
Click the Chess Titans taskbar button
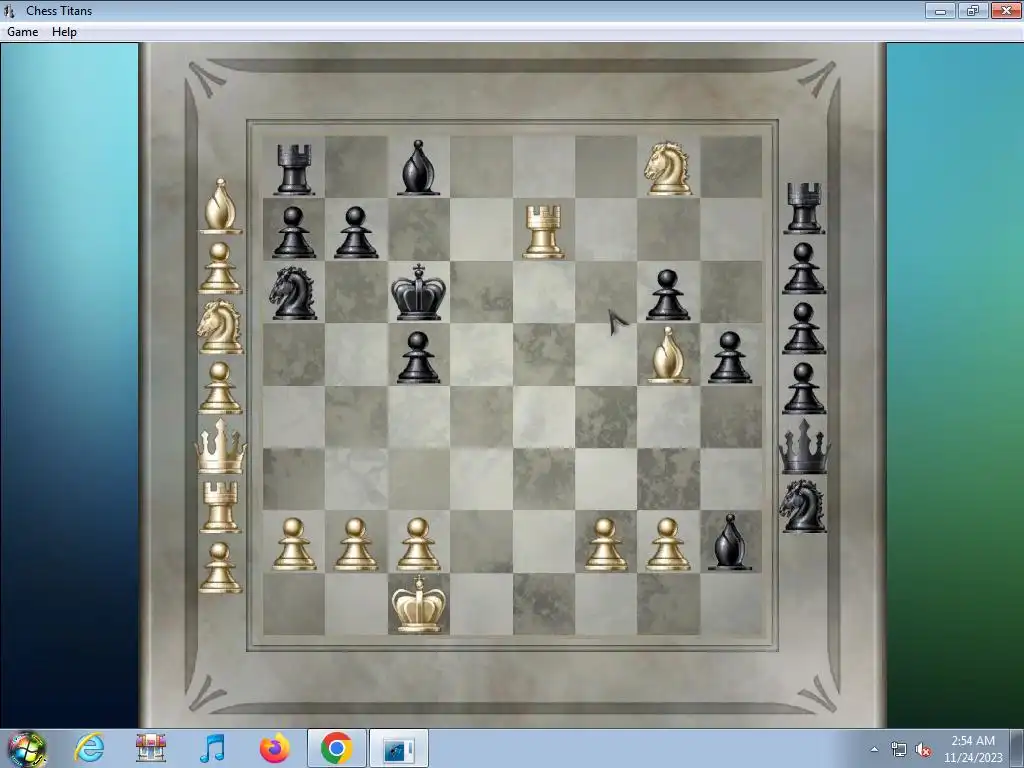[x=399, y=748]
